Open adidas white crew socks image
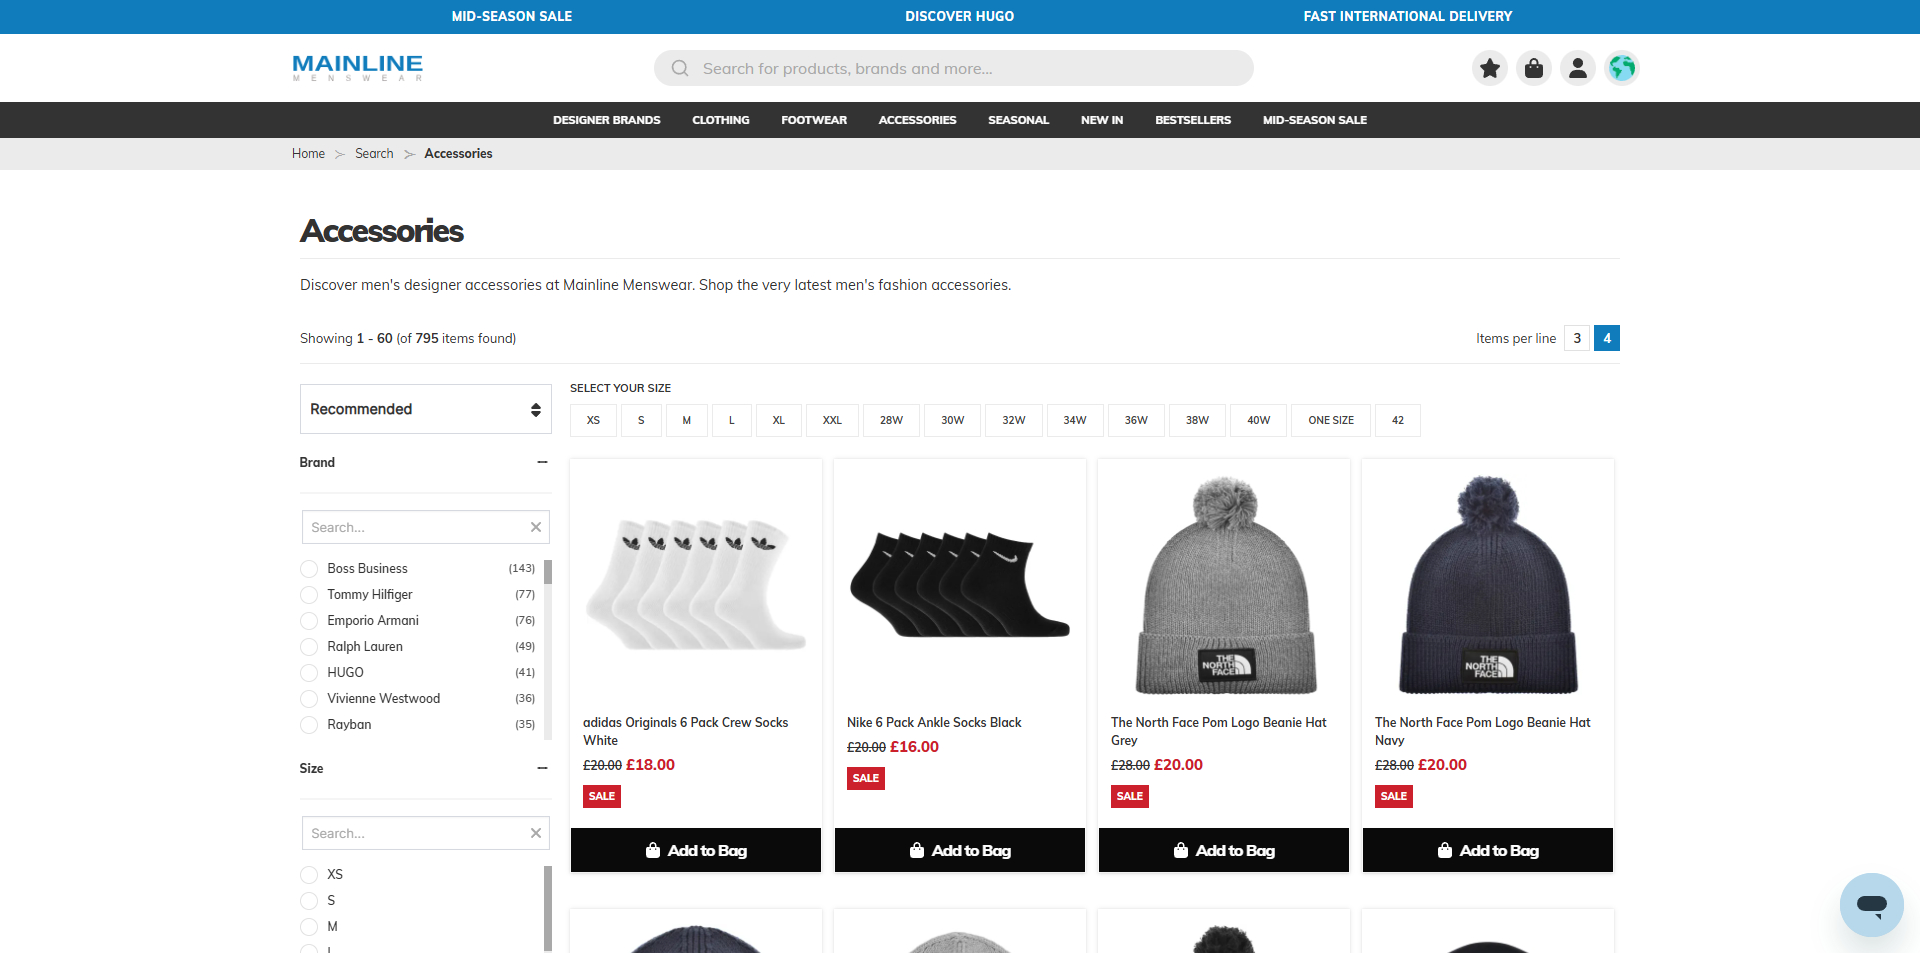The width and height of the screenshot is (1920, 953). (x=696, y=585)
